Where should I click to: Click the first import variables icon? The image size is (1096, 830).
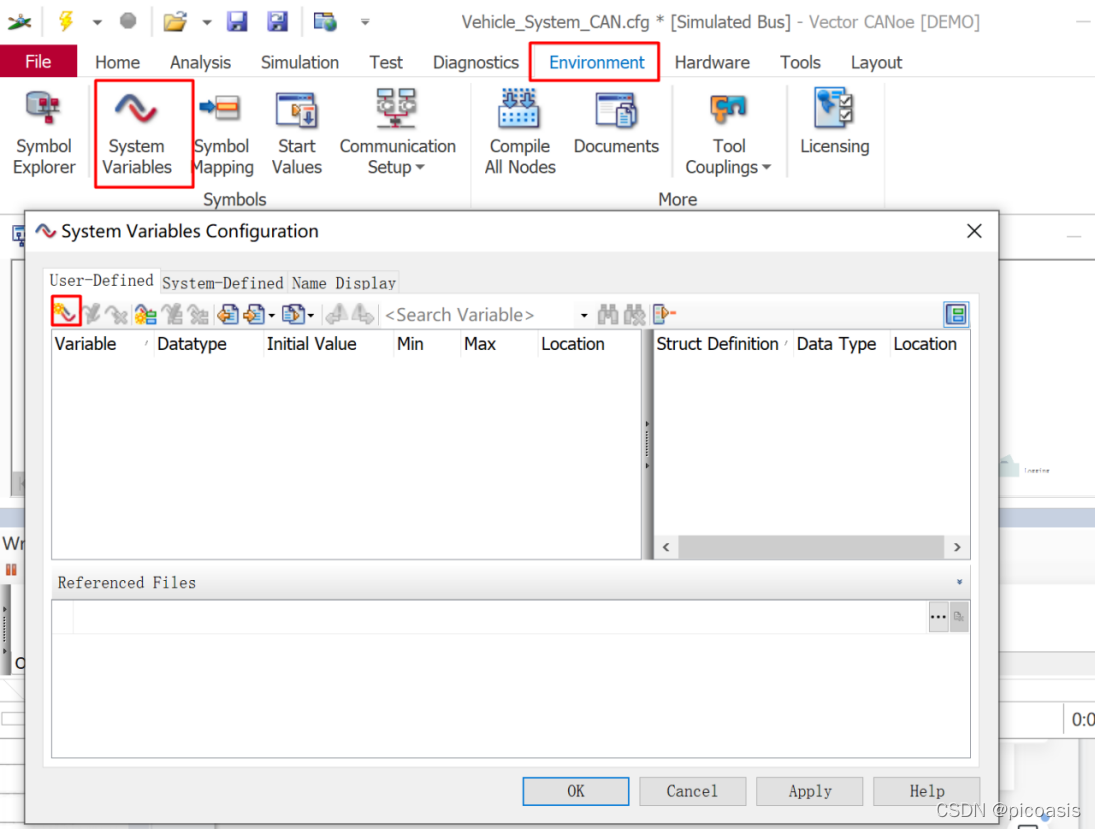pos(228,314)
